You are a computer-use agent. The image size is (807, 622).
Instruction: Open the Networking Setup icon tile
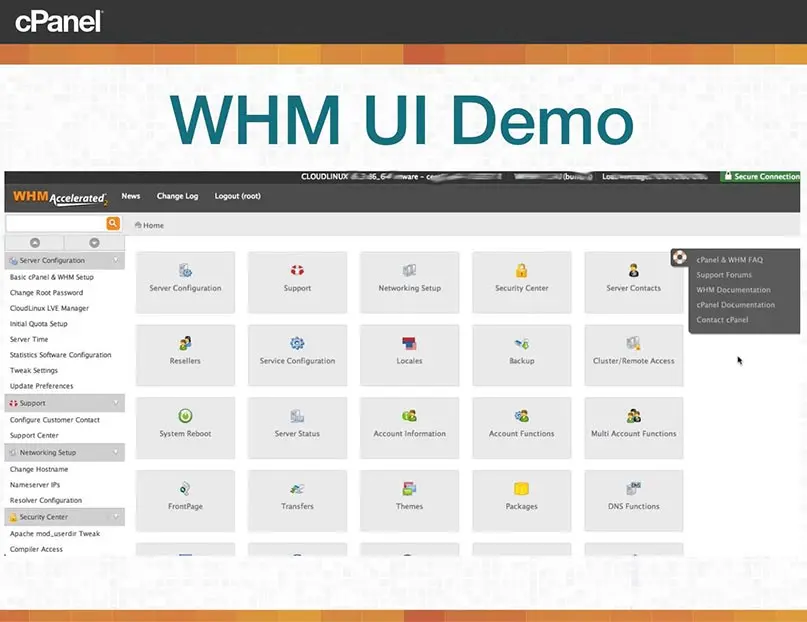409,277
